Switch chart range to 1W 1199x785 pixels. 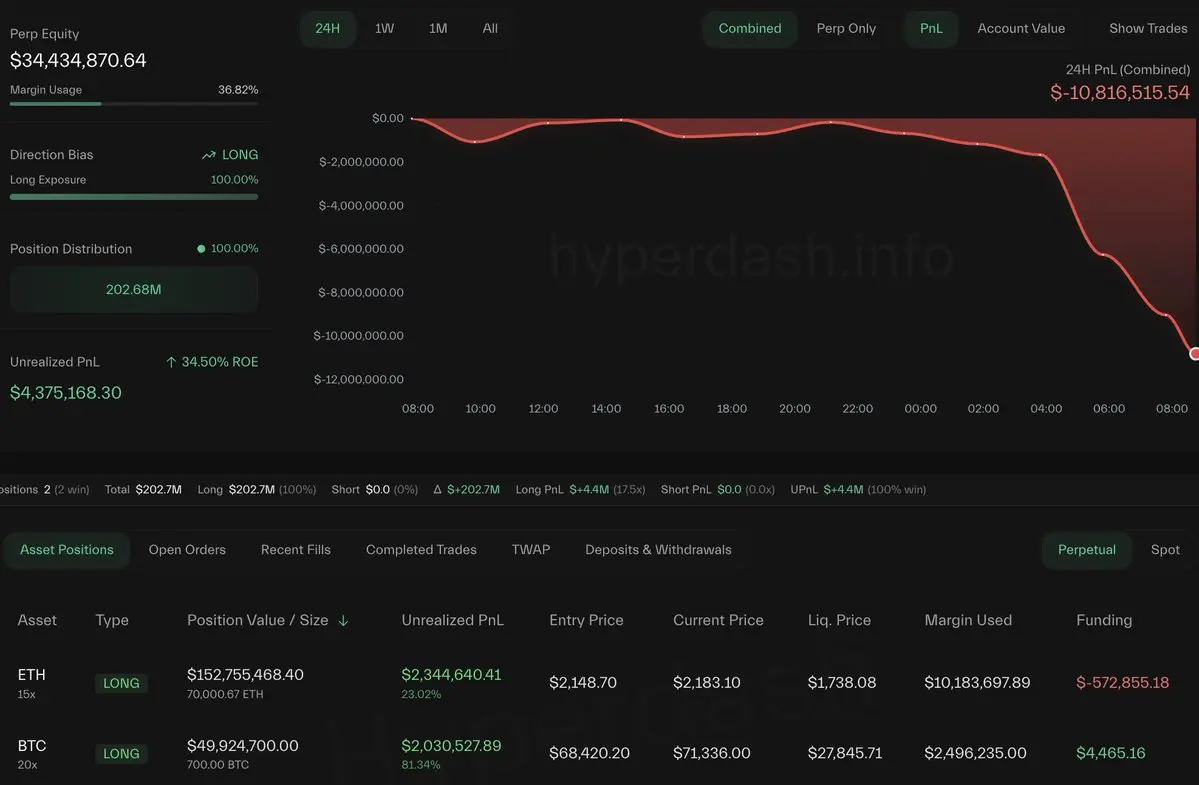[384, 28]
